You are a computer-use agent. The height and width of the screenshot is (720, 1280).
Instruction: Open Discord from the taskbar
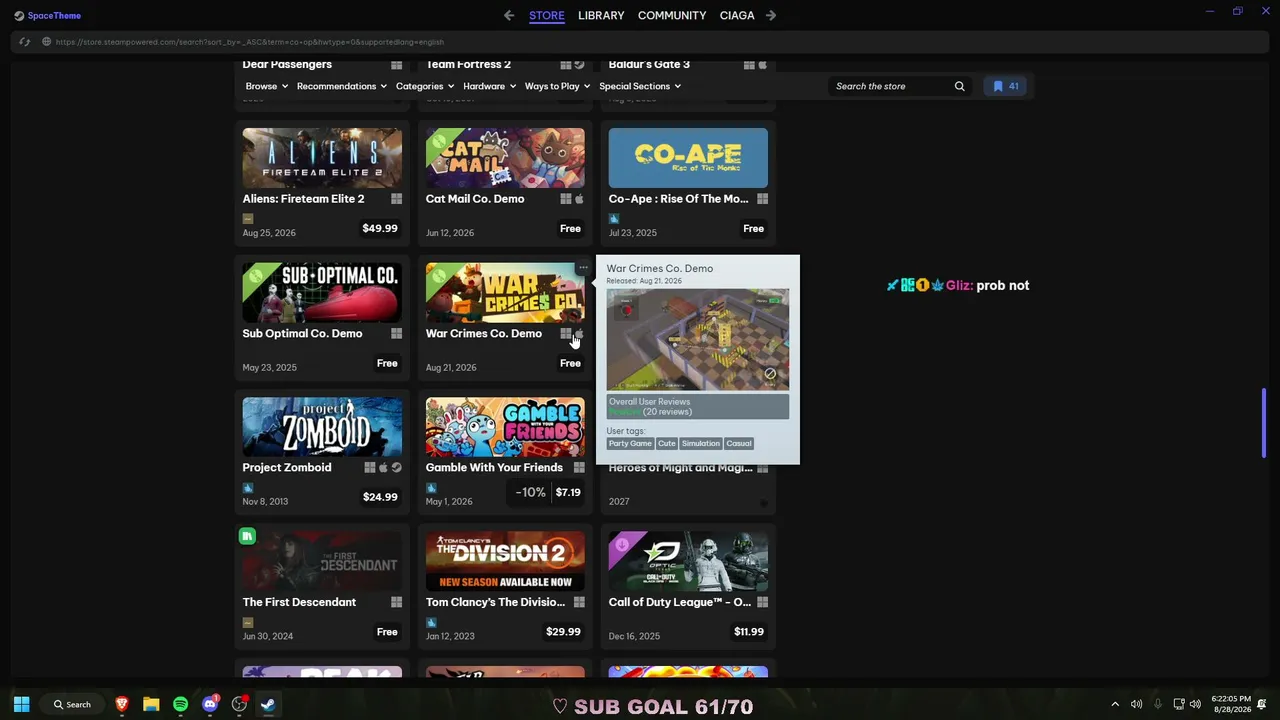pyautogui.click(x=210, y=704)
